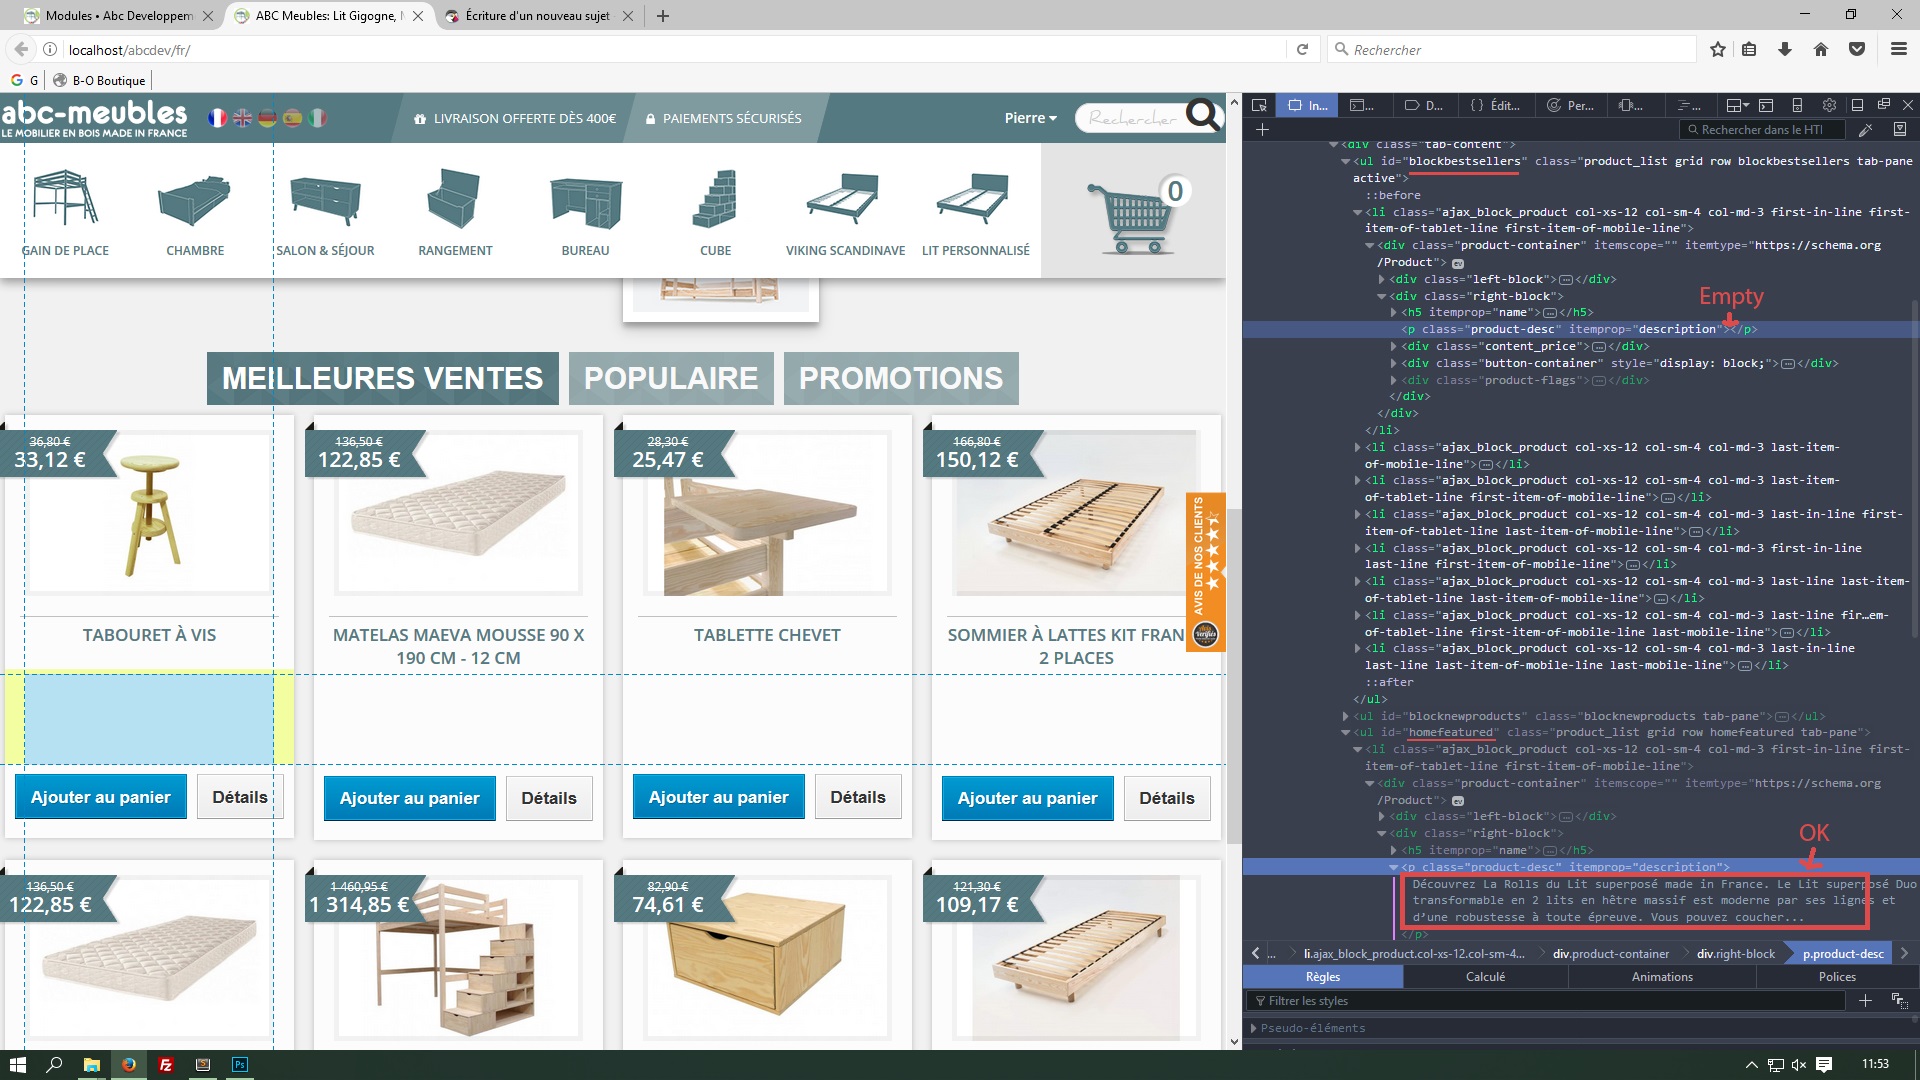This screenshot has width=1920, height=1080.
Task: Switch to POPULAIRE product tab
Action: [671, 378]
